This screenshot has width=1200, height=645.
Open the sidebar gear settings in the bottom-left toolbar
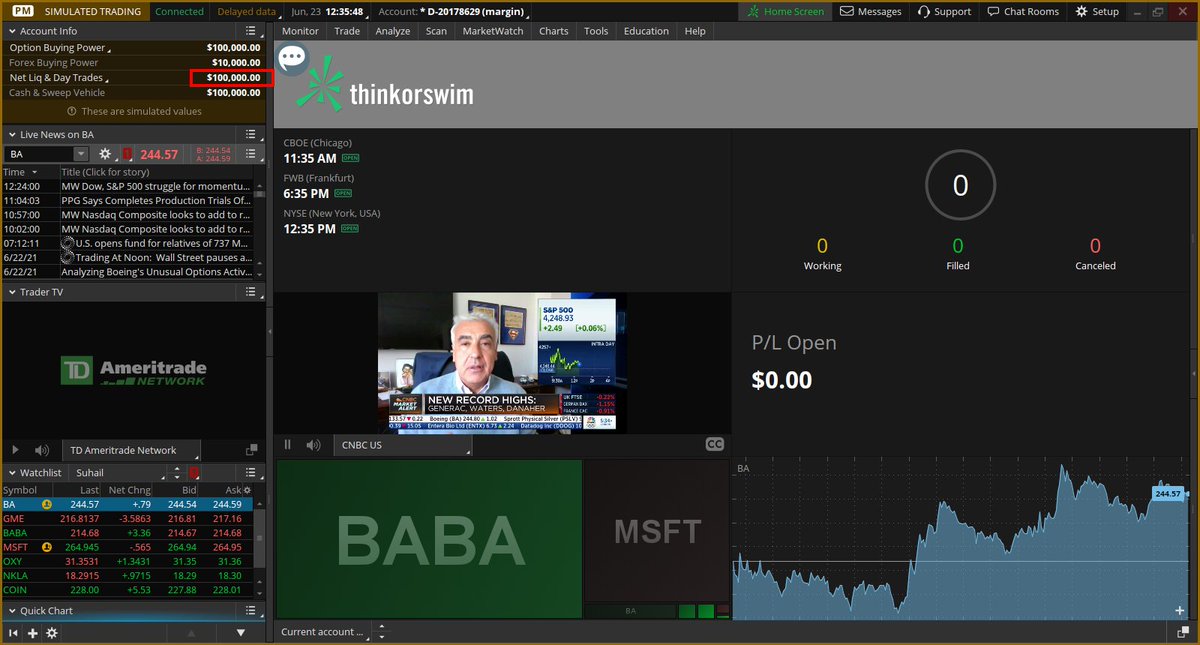[52, 633]
